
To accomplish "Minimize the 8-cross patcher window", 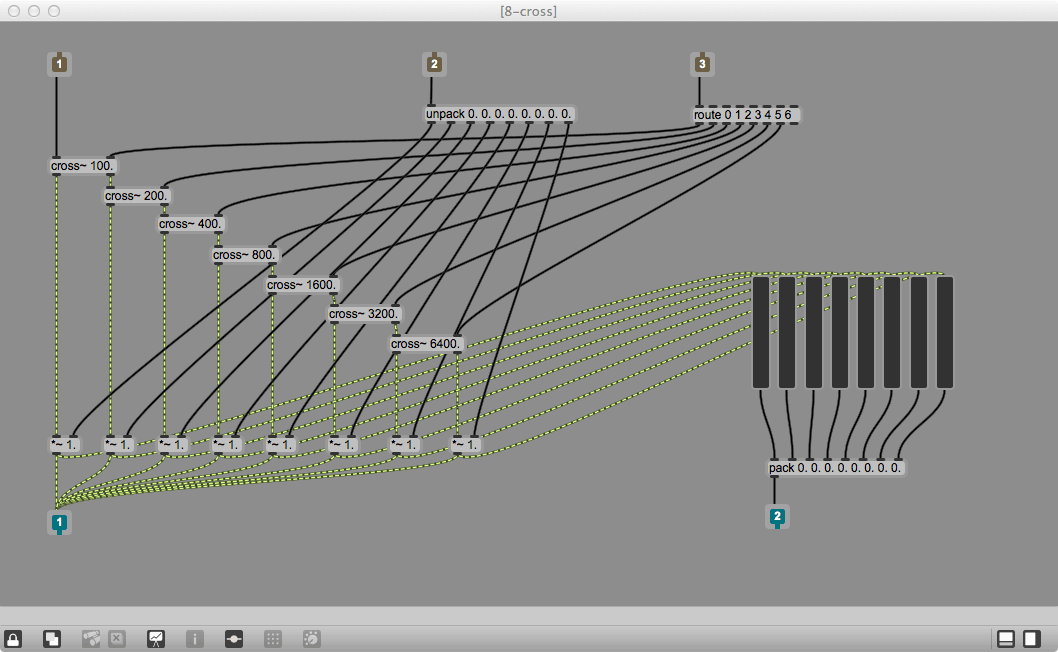I will click(34, 11).
